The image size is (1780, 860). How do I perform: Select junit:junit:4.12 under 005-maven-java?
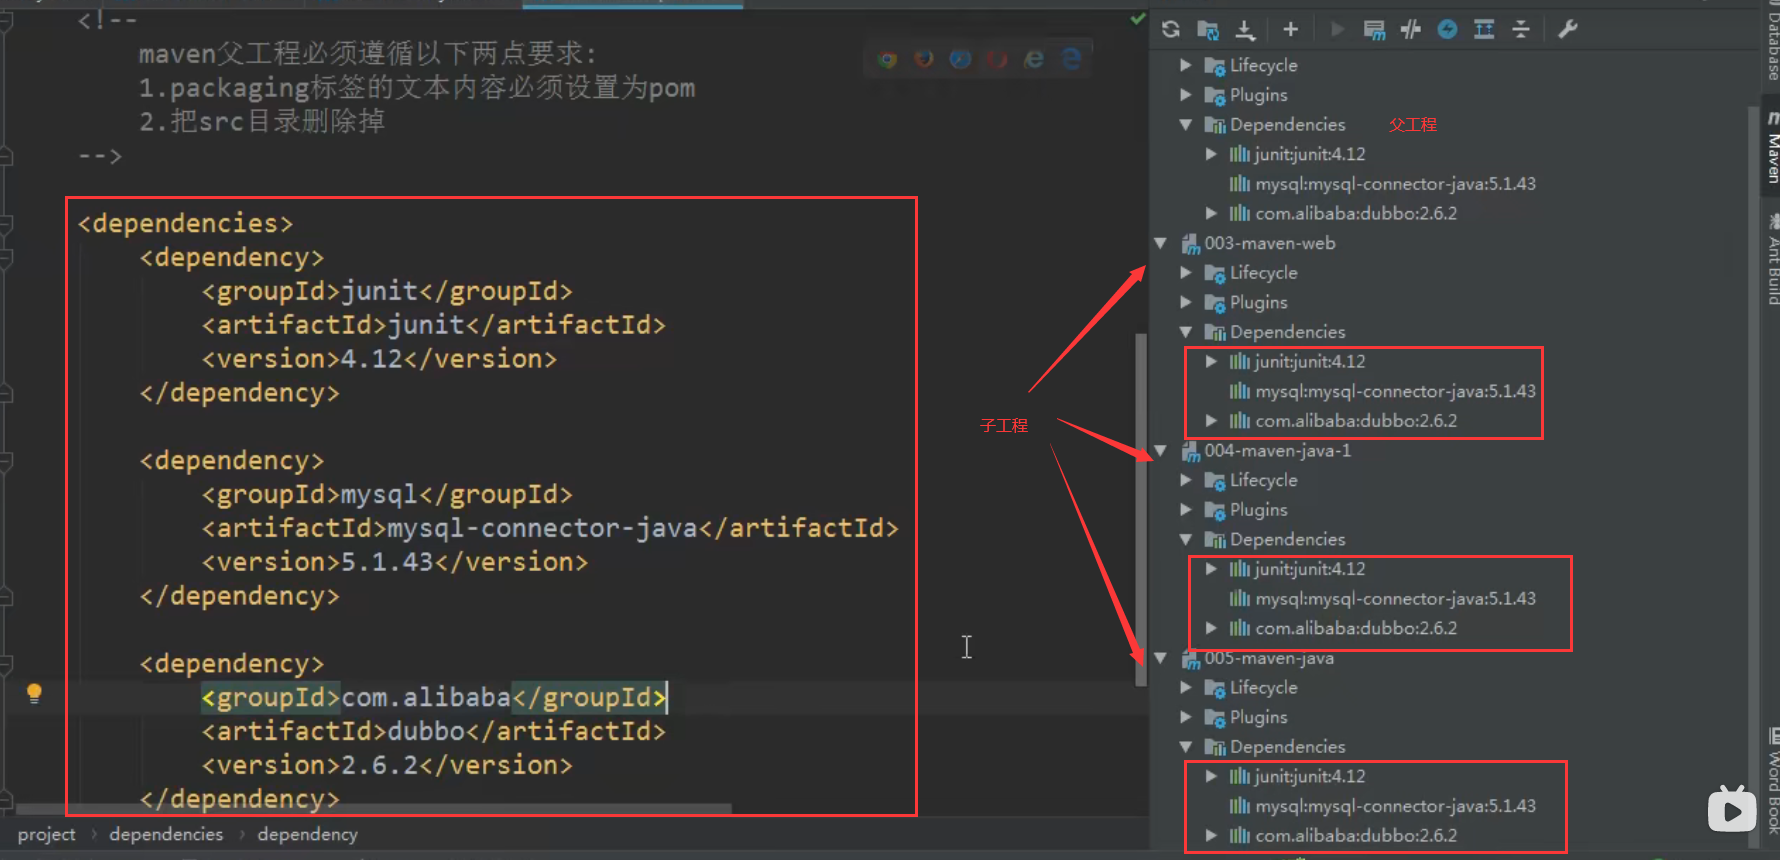[x=1310, y=776]
